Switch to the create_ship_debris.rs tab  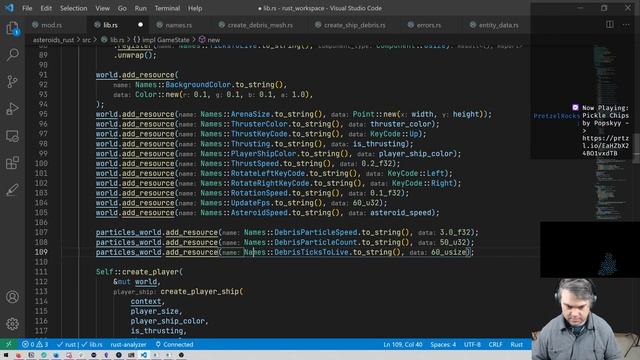[354, 25]
